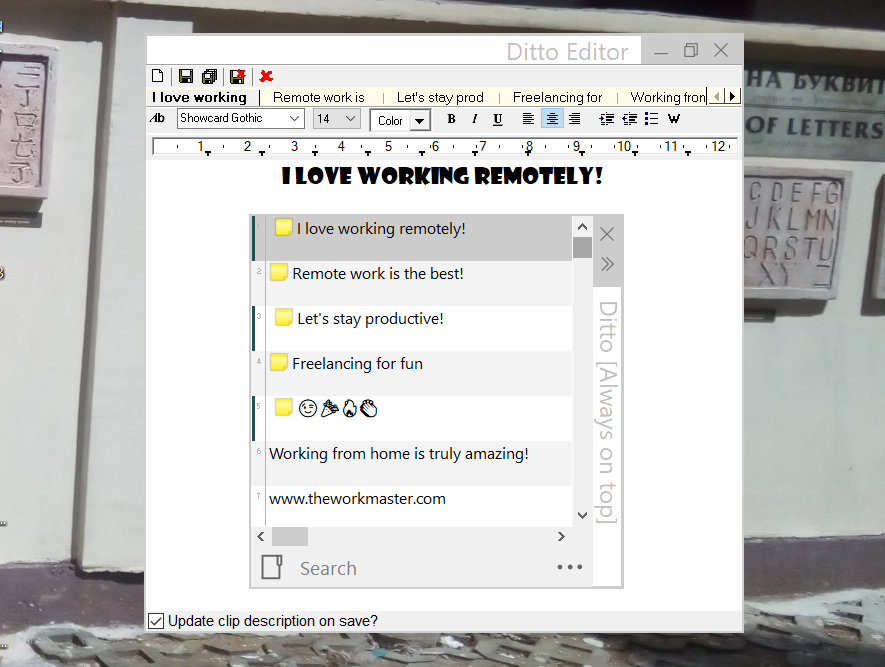Click the Save All icon
Screen dimensions: 885x667
pyautogui.click(x=209, y=76)
